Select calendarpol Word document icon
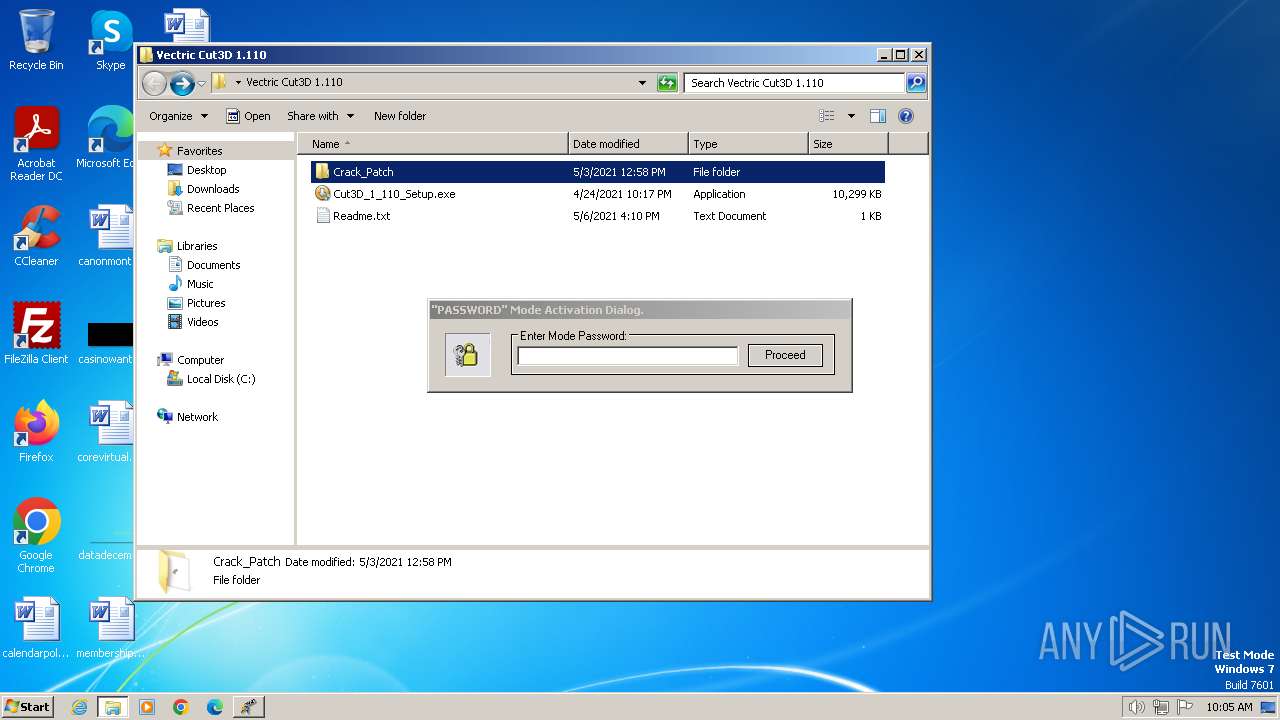Screen dimensions: 1280x720 [x=36, y=628]
